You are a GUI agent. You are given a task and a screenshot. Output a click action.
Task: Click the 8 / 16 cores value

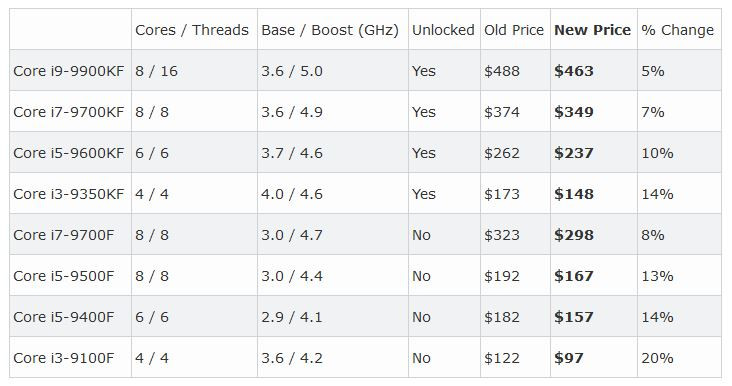[x=156, y=71]
